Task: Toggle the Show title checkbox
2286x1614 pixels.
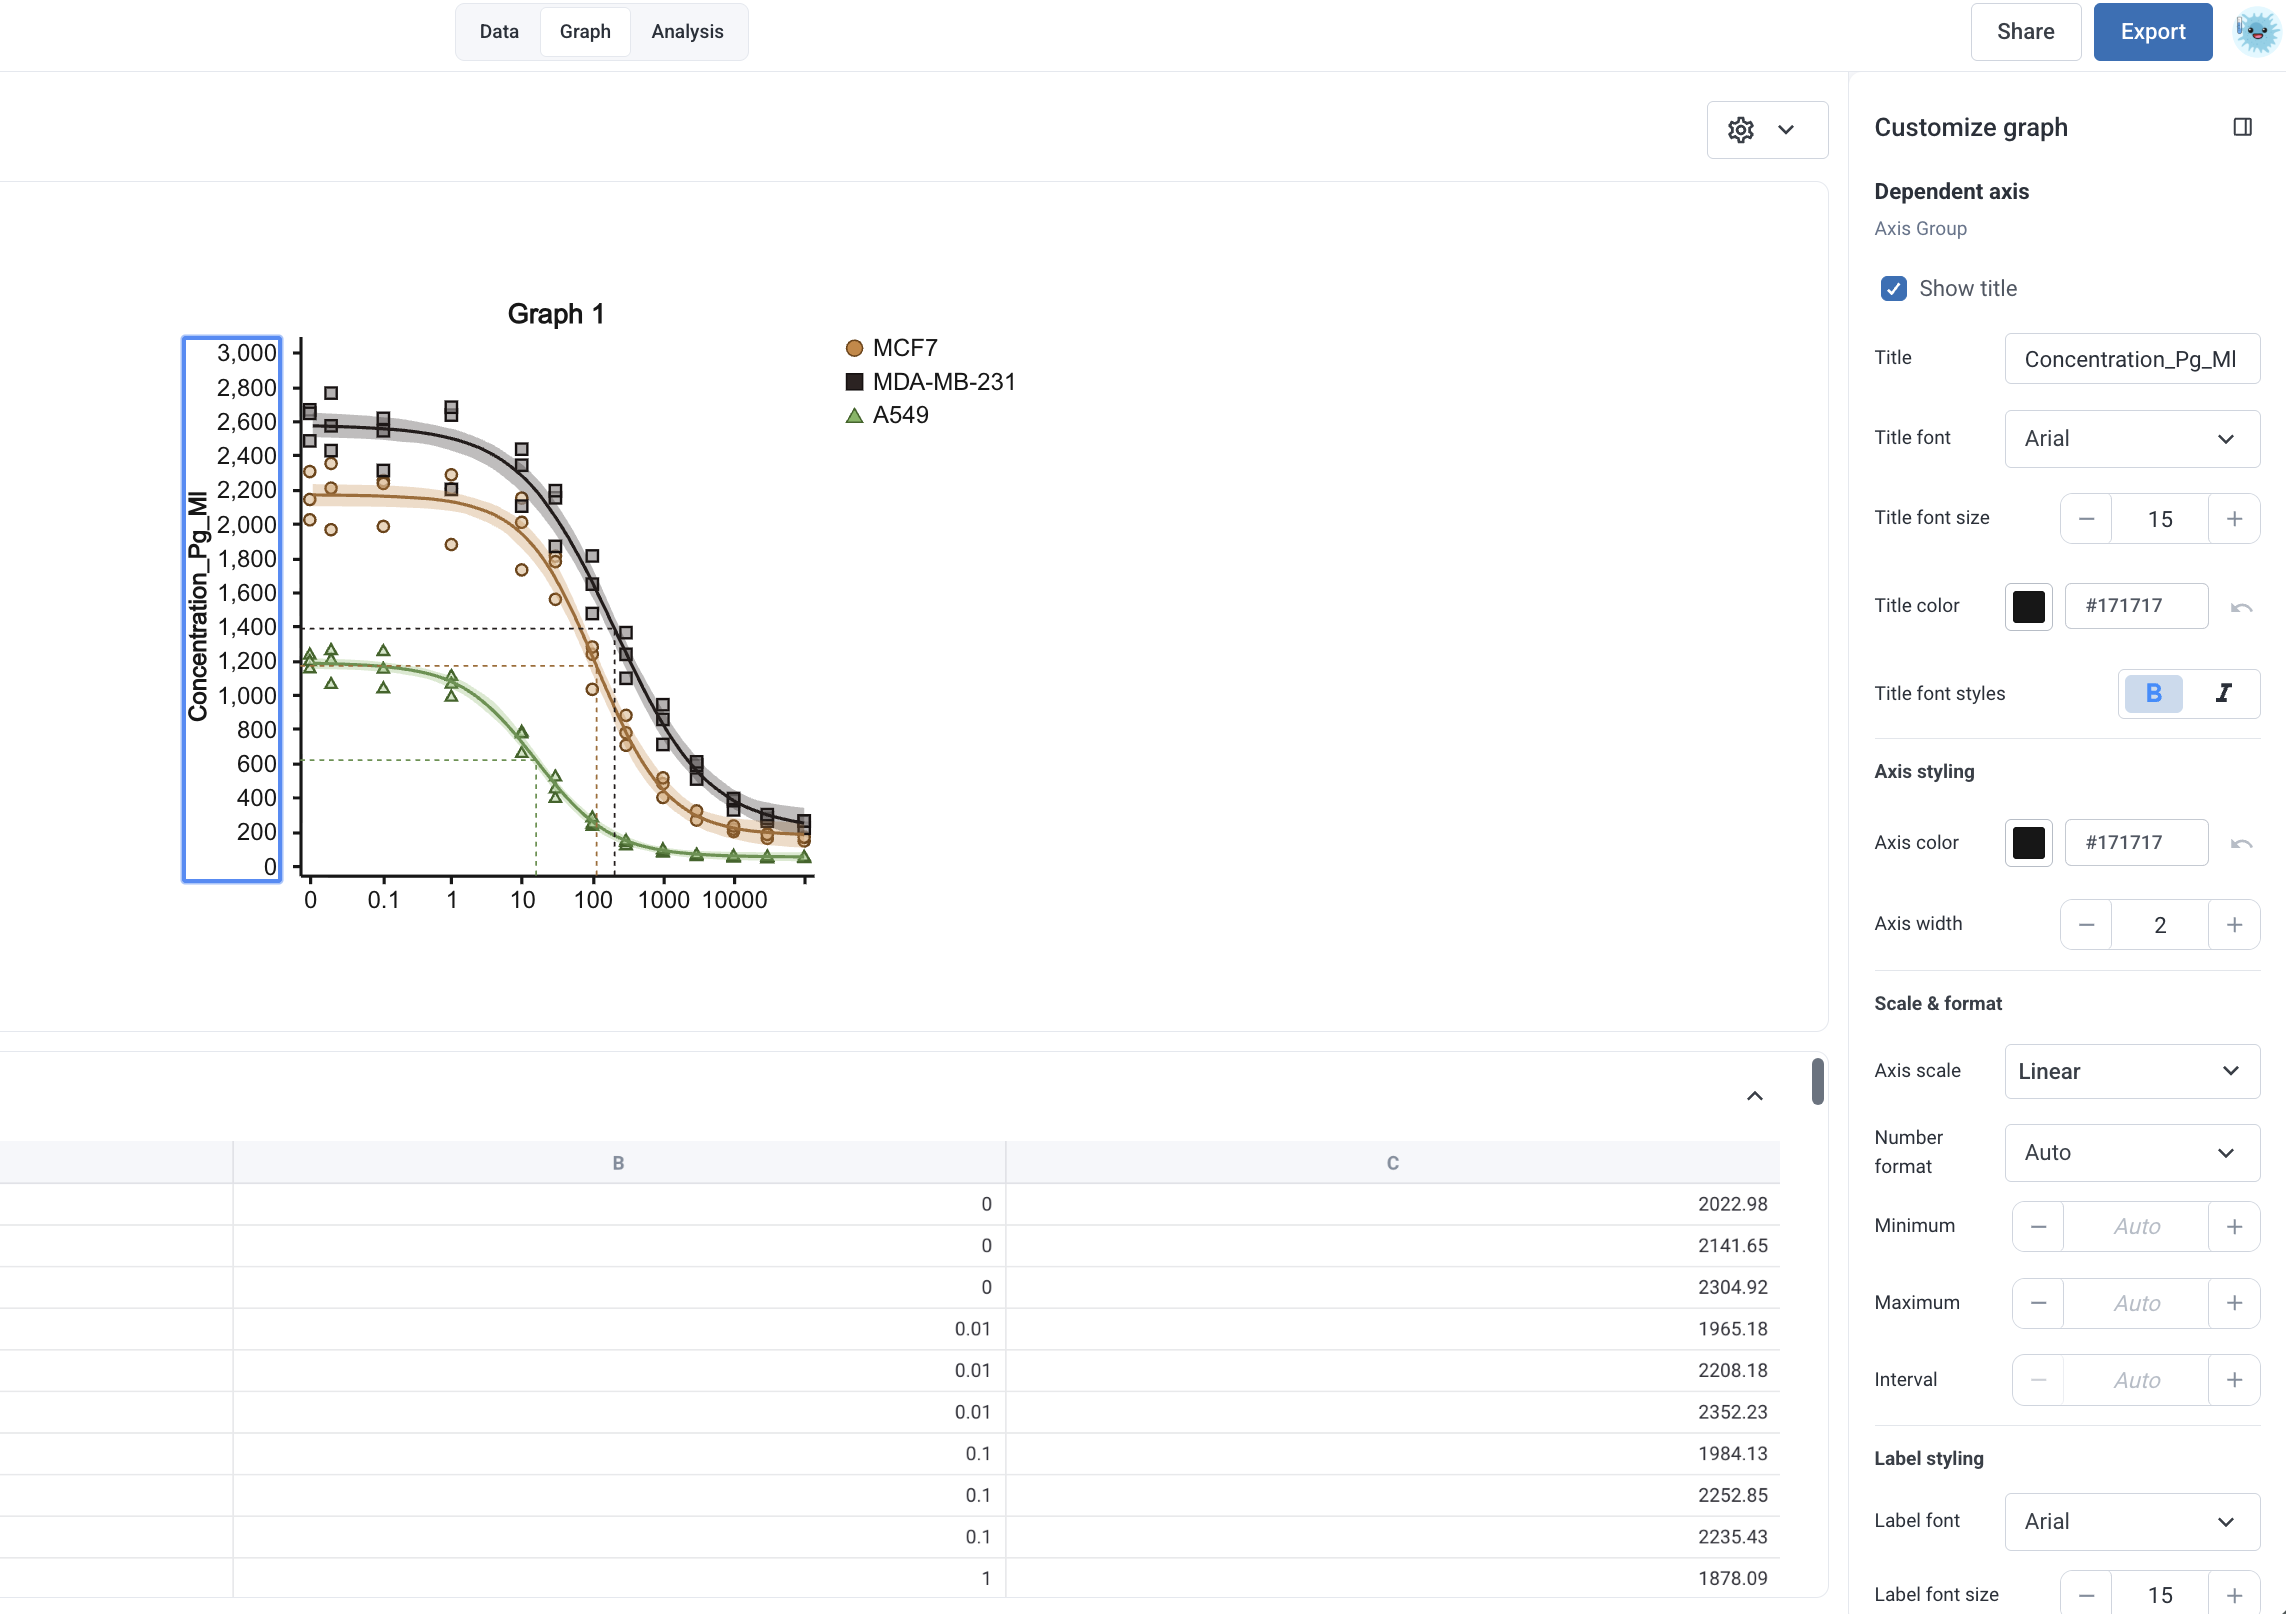Action: pos(1893,289)
